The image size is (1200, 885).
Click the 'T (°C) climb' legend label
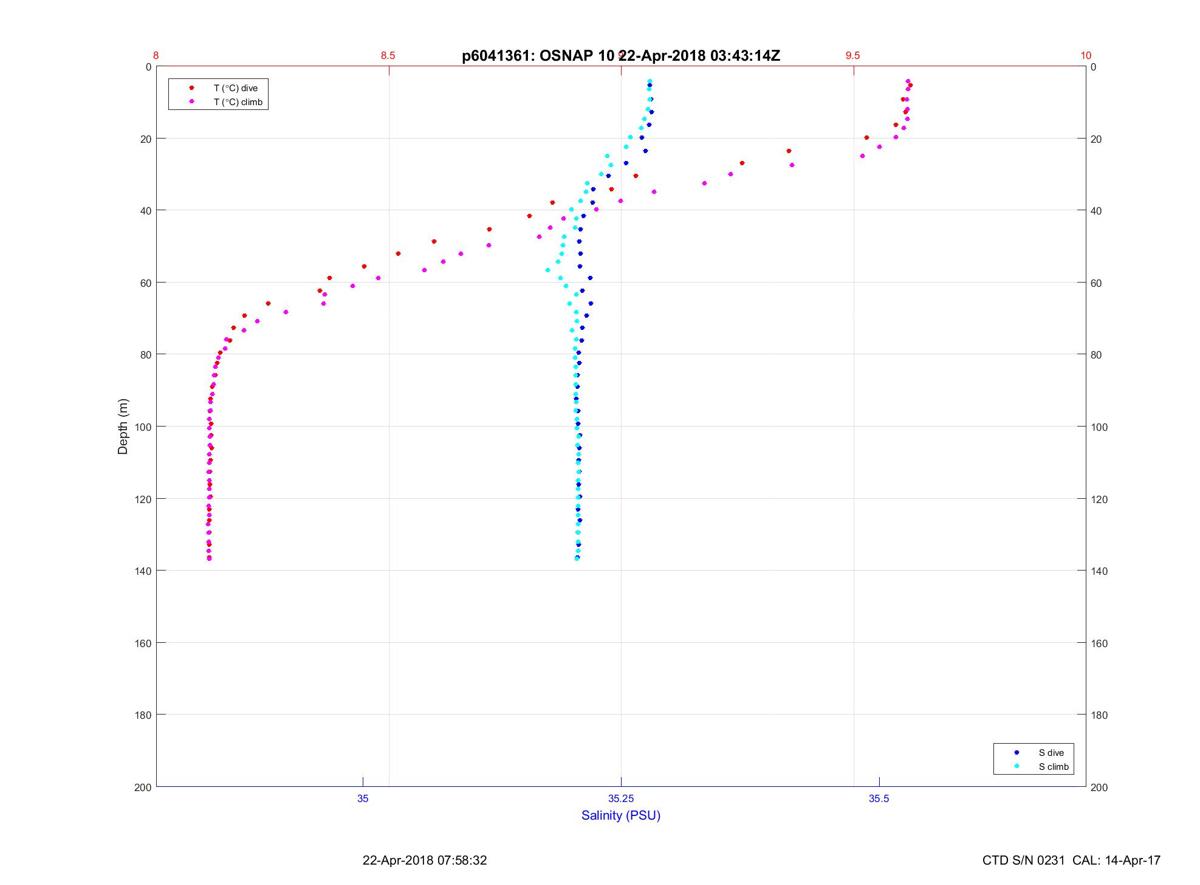pos(238,102)
